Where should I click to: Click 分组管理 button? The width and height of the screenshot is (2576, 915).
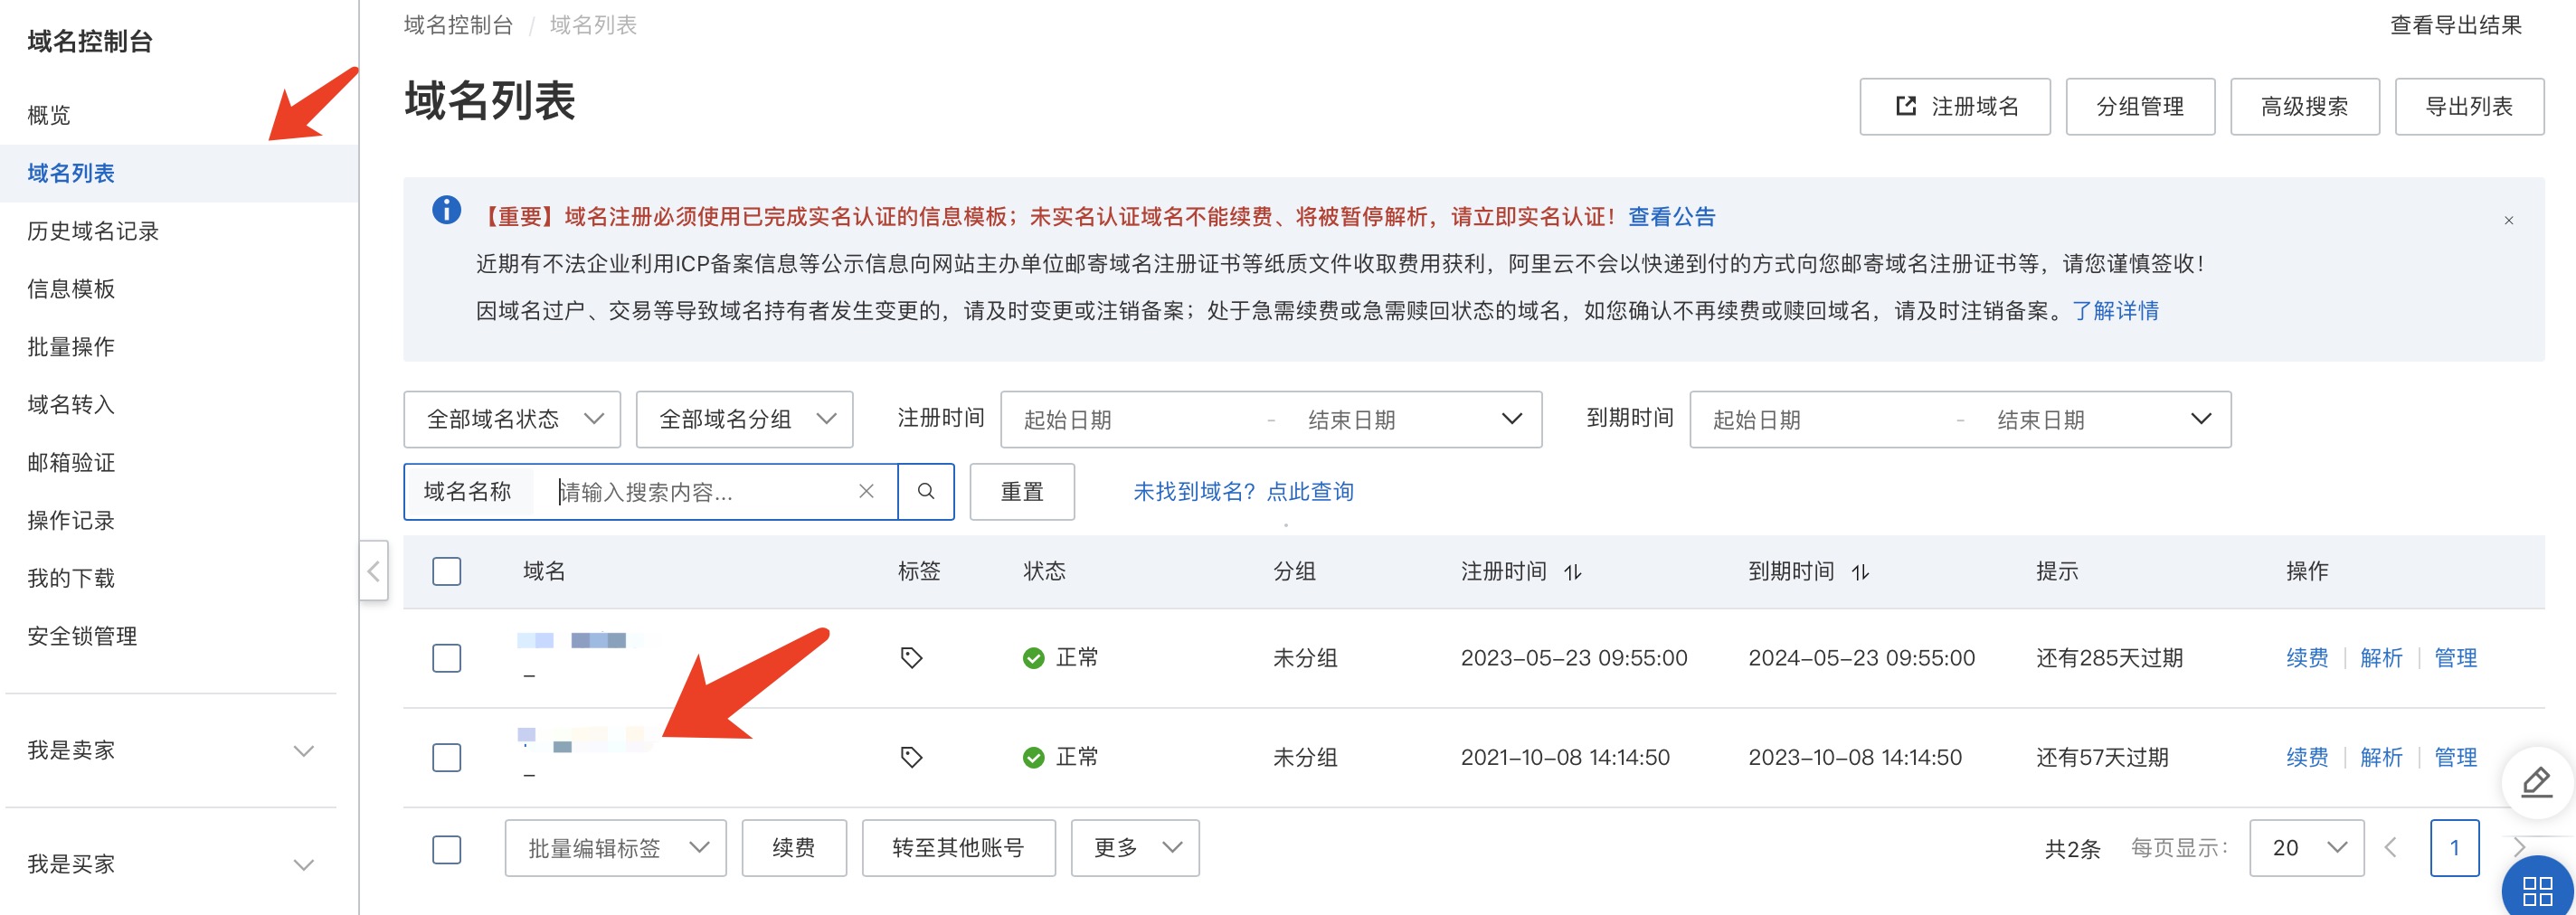pyautogui.click(x=2140, y=106)
